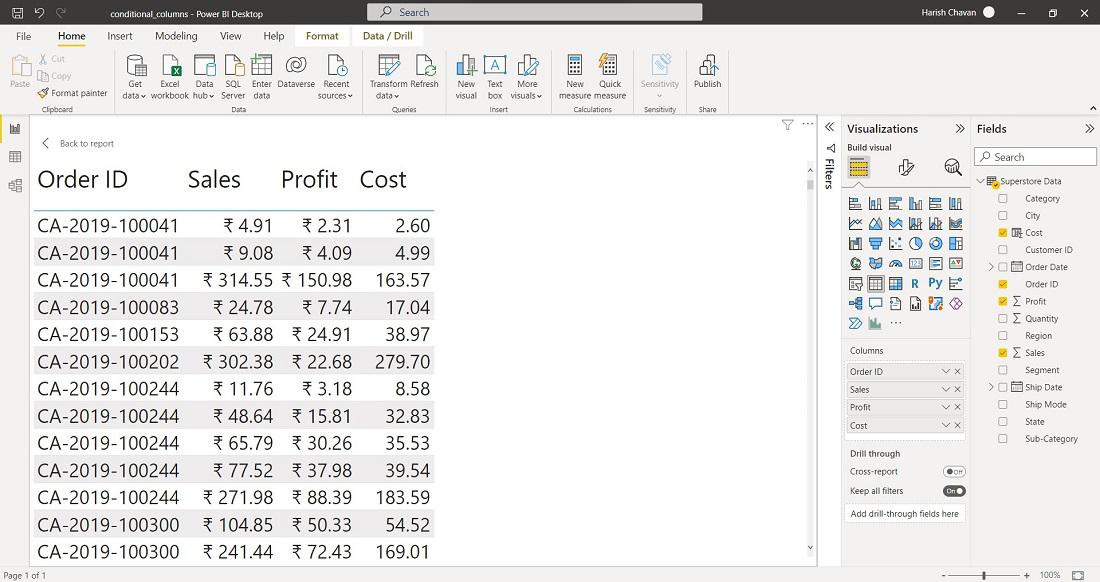Uncheck the Profit field checkbox
This screenshot has width=1100, height=582.
click(x=1003, y=301)
